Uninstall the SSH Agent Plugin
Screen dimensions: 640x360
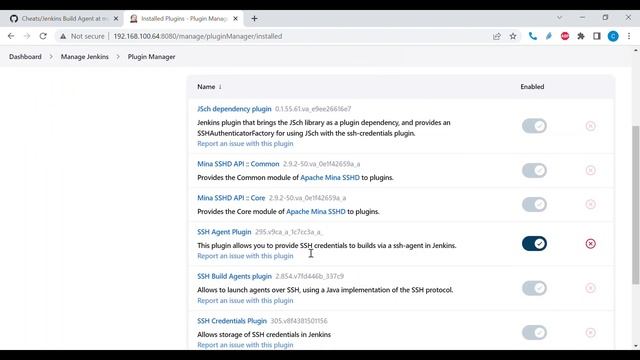coord(590,244)
